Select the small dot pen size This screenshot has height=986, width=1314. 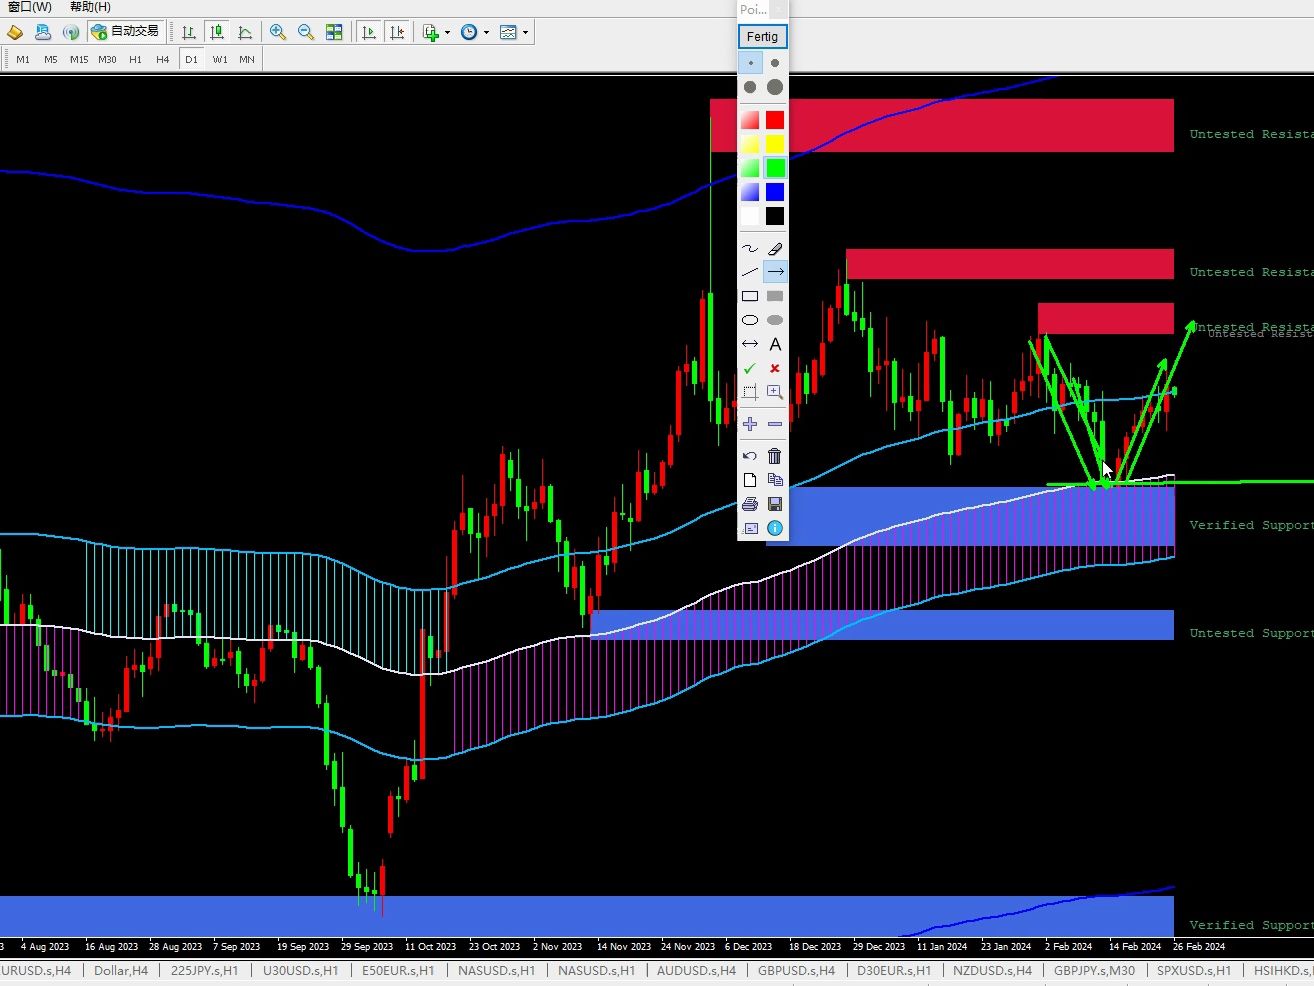775,63
